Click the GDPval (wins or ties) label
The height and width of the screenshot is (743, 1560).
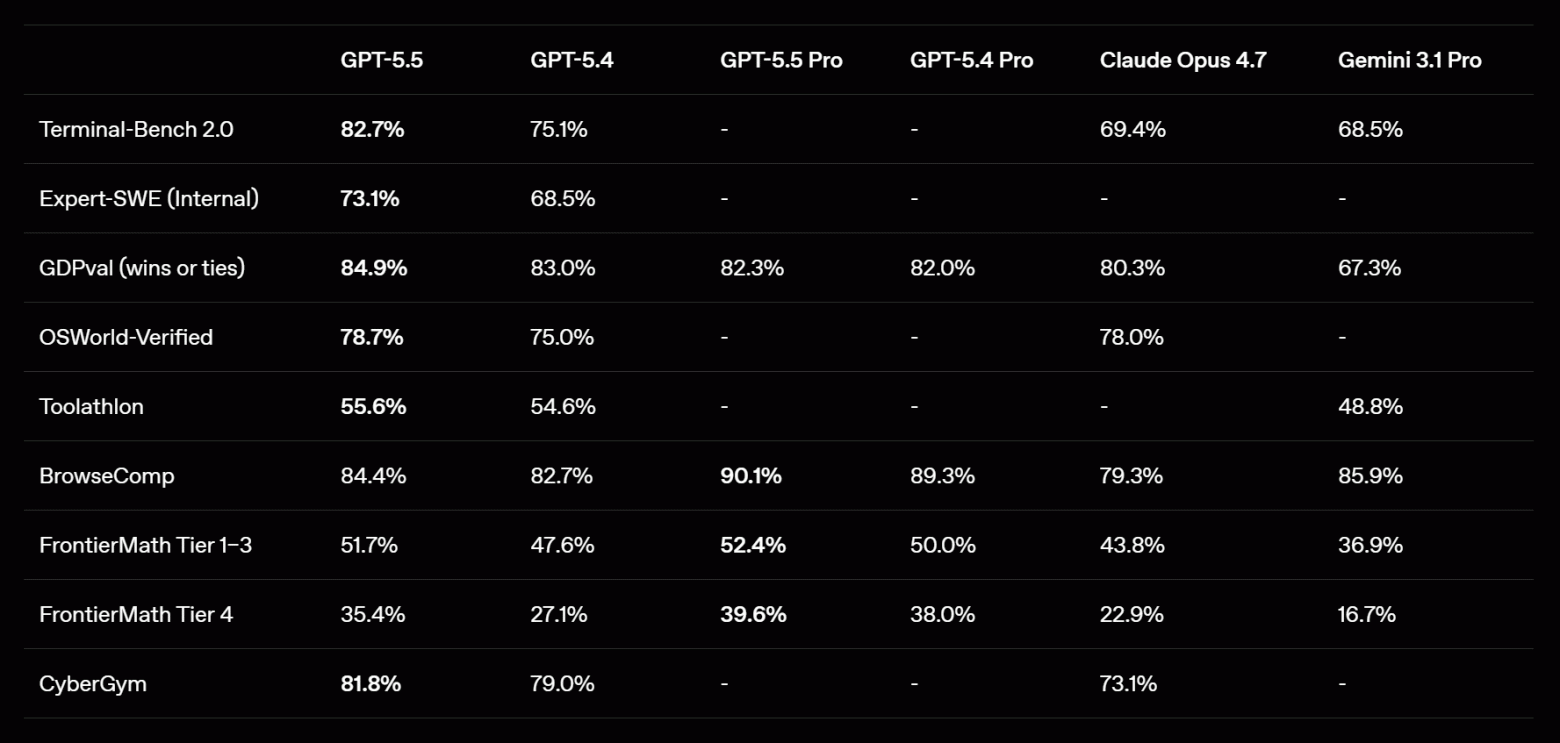[142, 268]
